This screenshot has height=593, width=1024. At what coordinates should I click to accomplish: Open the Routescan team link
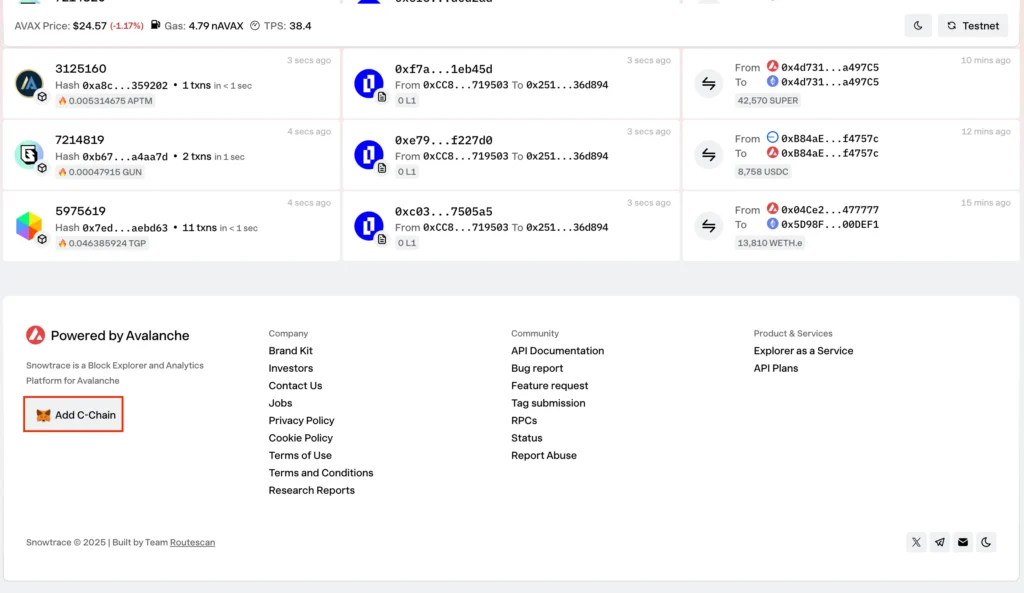pos(192,543)
